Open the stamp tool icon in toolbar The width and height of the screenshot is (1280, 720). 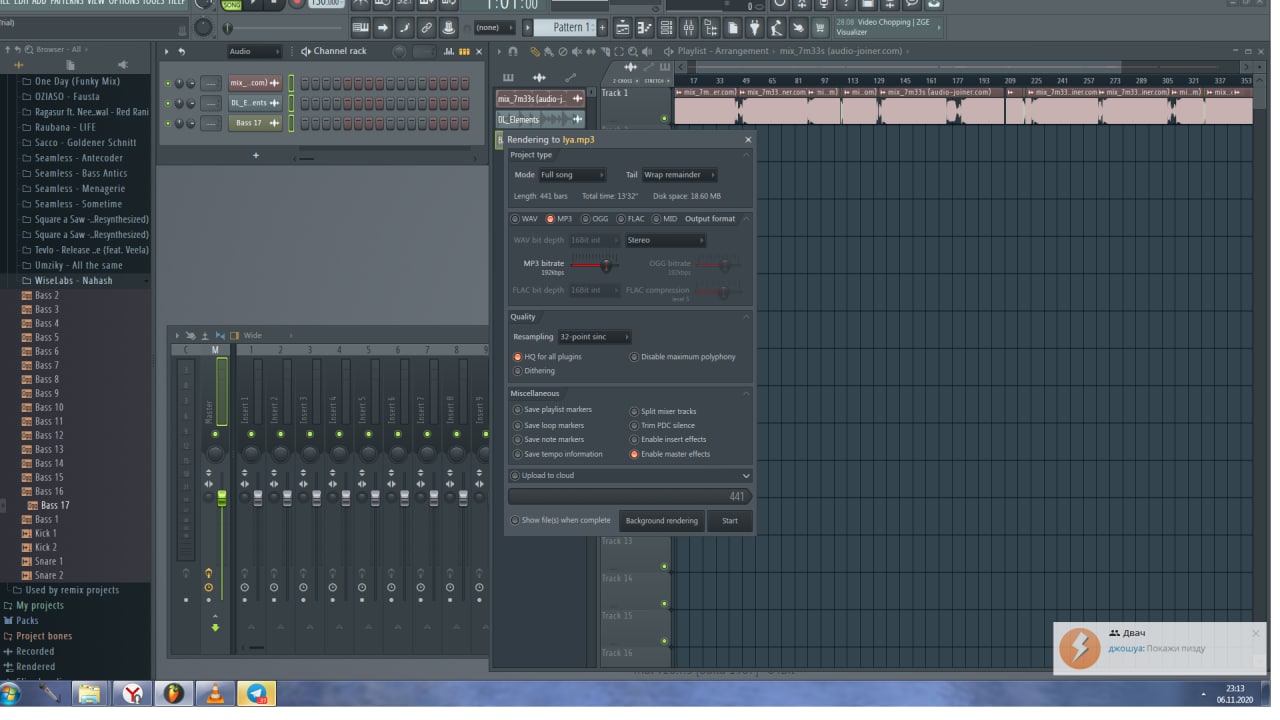coord(448,27)
